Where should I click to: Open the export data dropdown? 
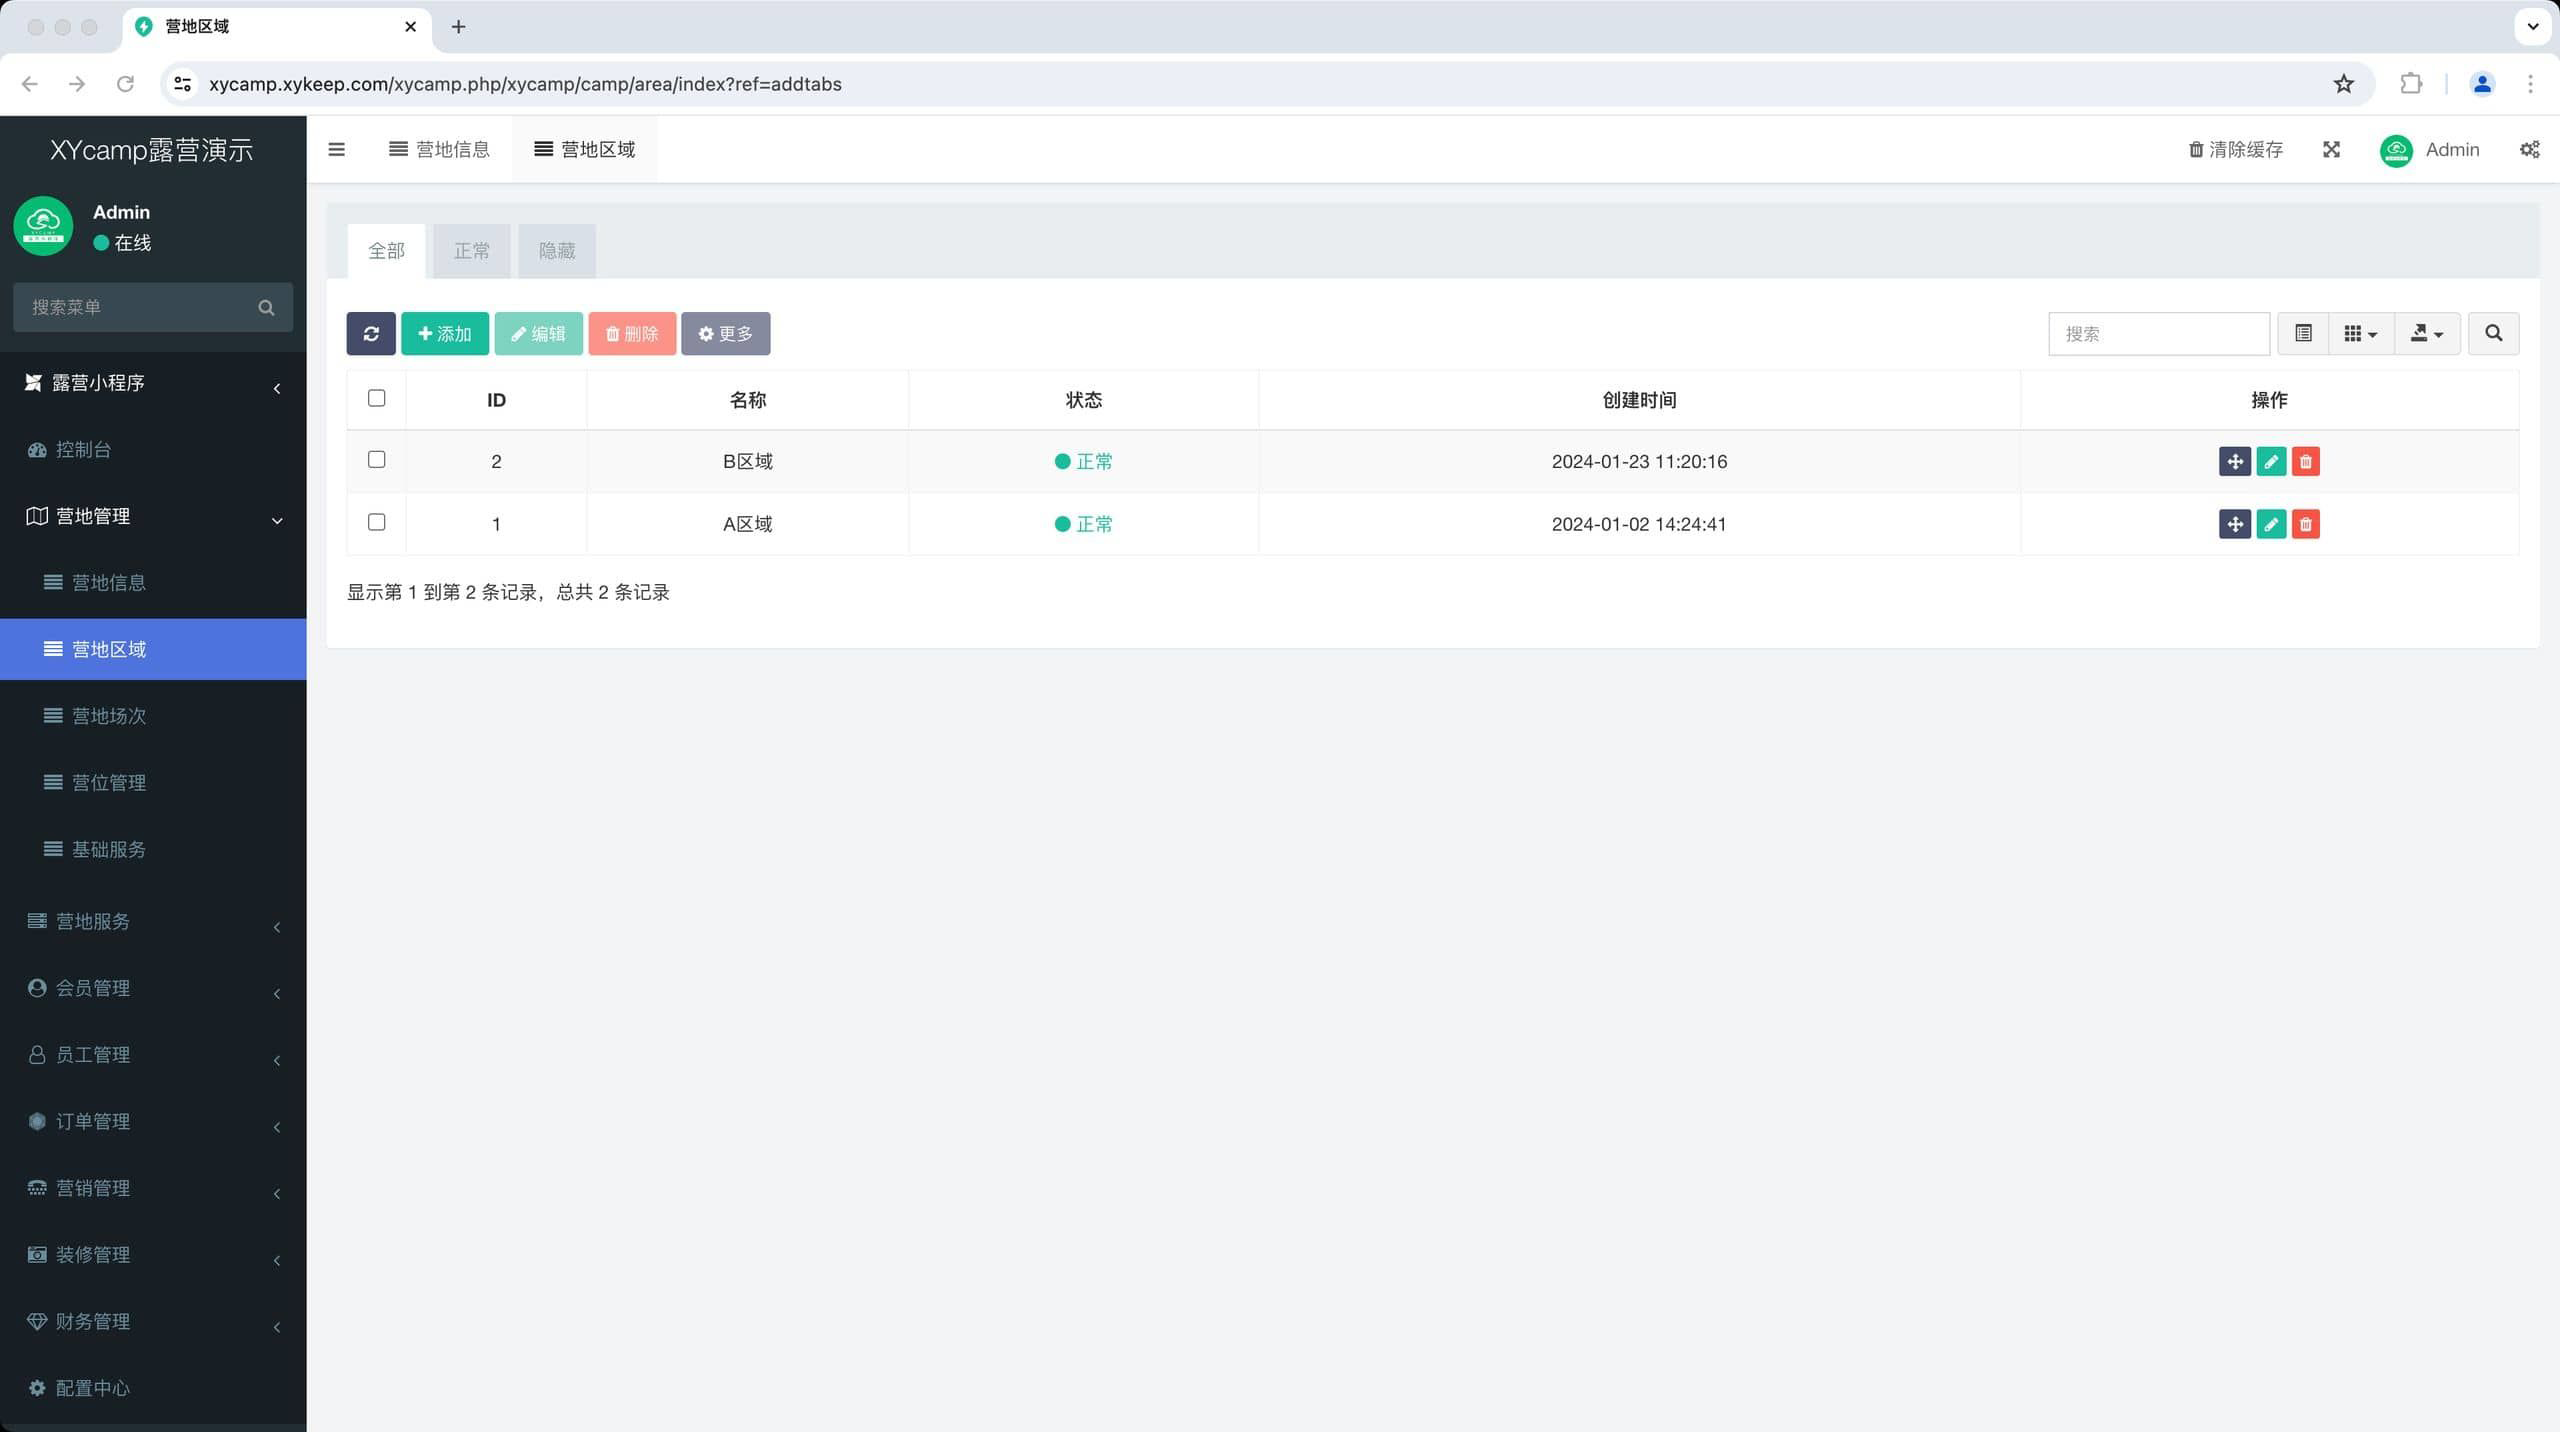2427,333
